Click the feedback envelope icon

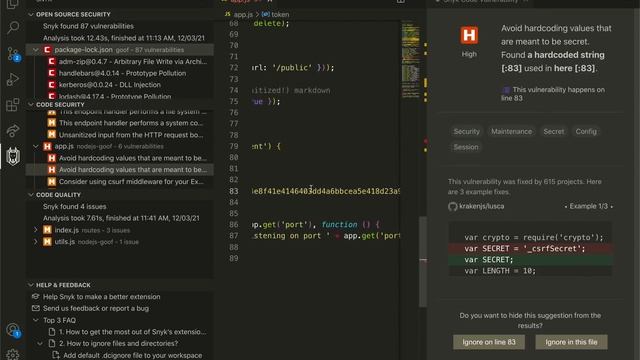pos(36,308)
